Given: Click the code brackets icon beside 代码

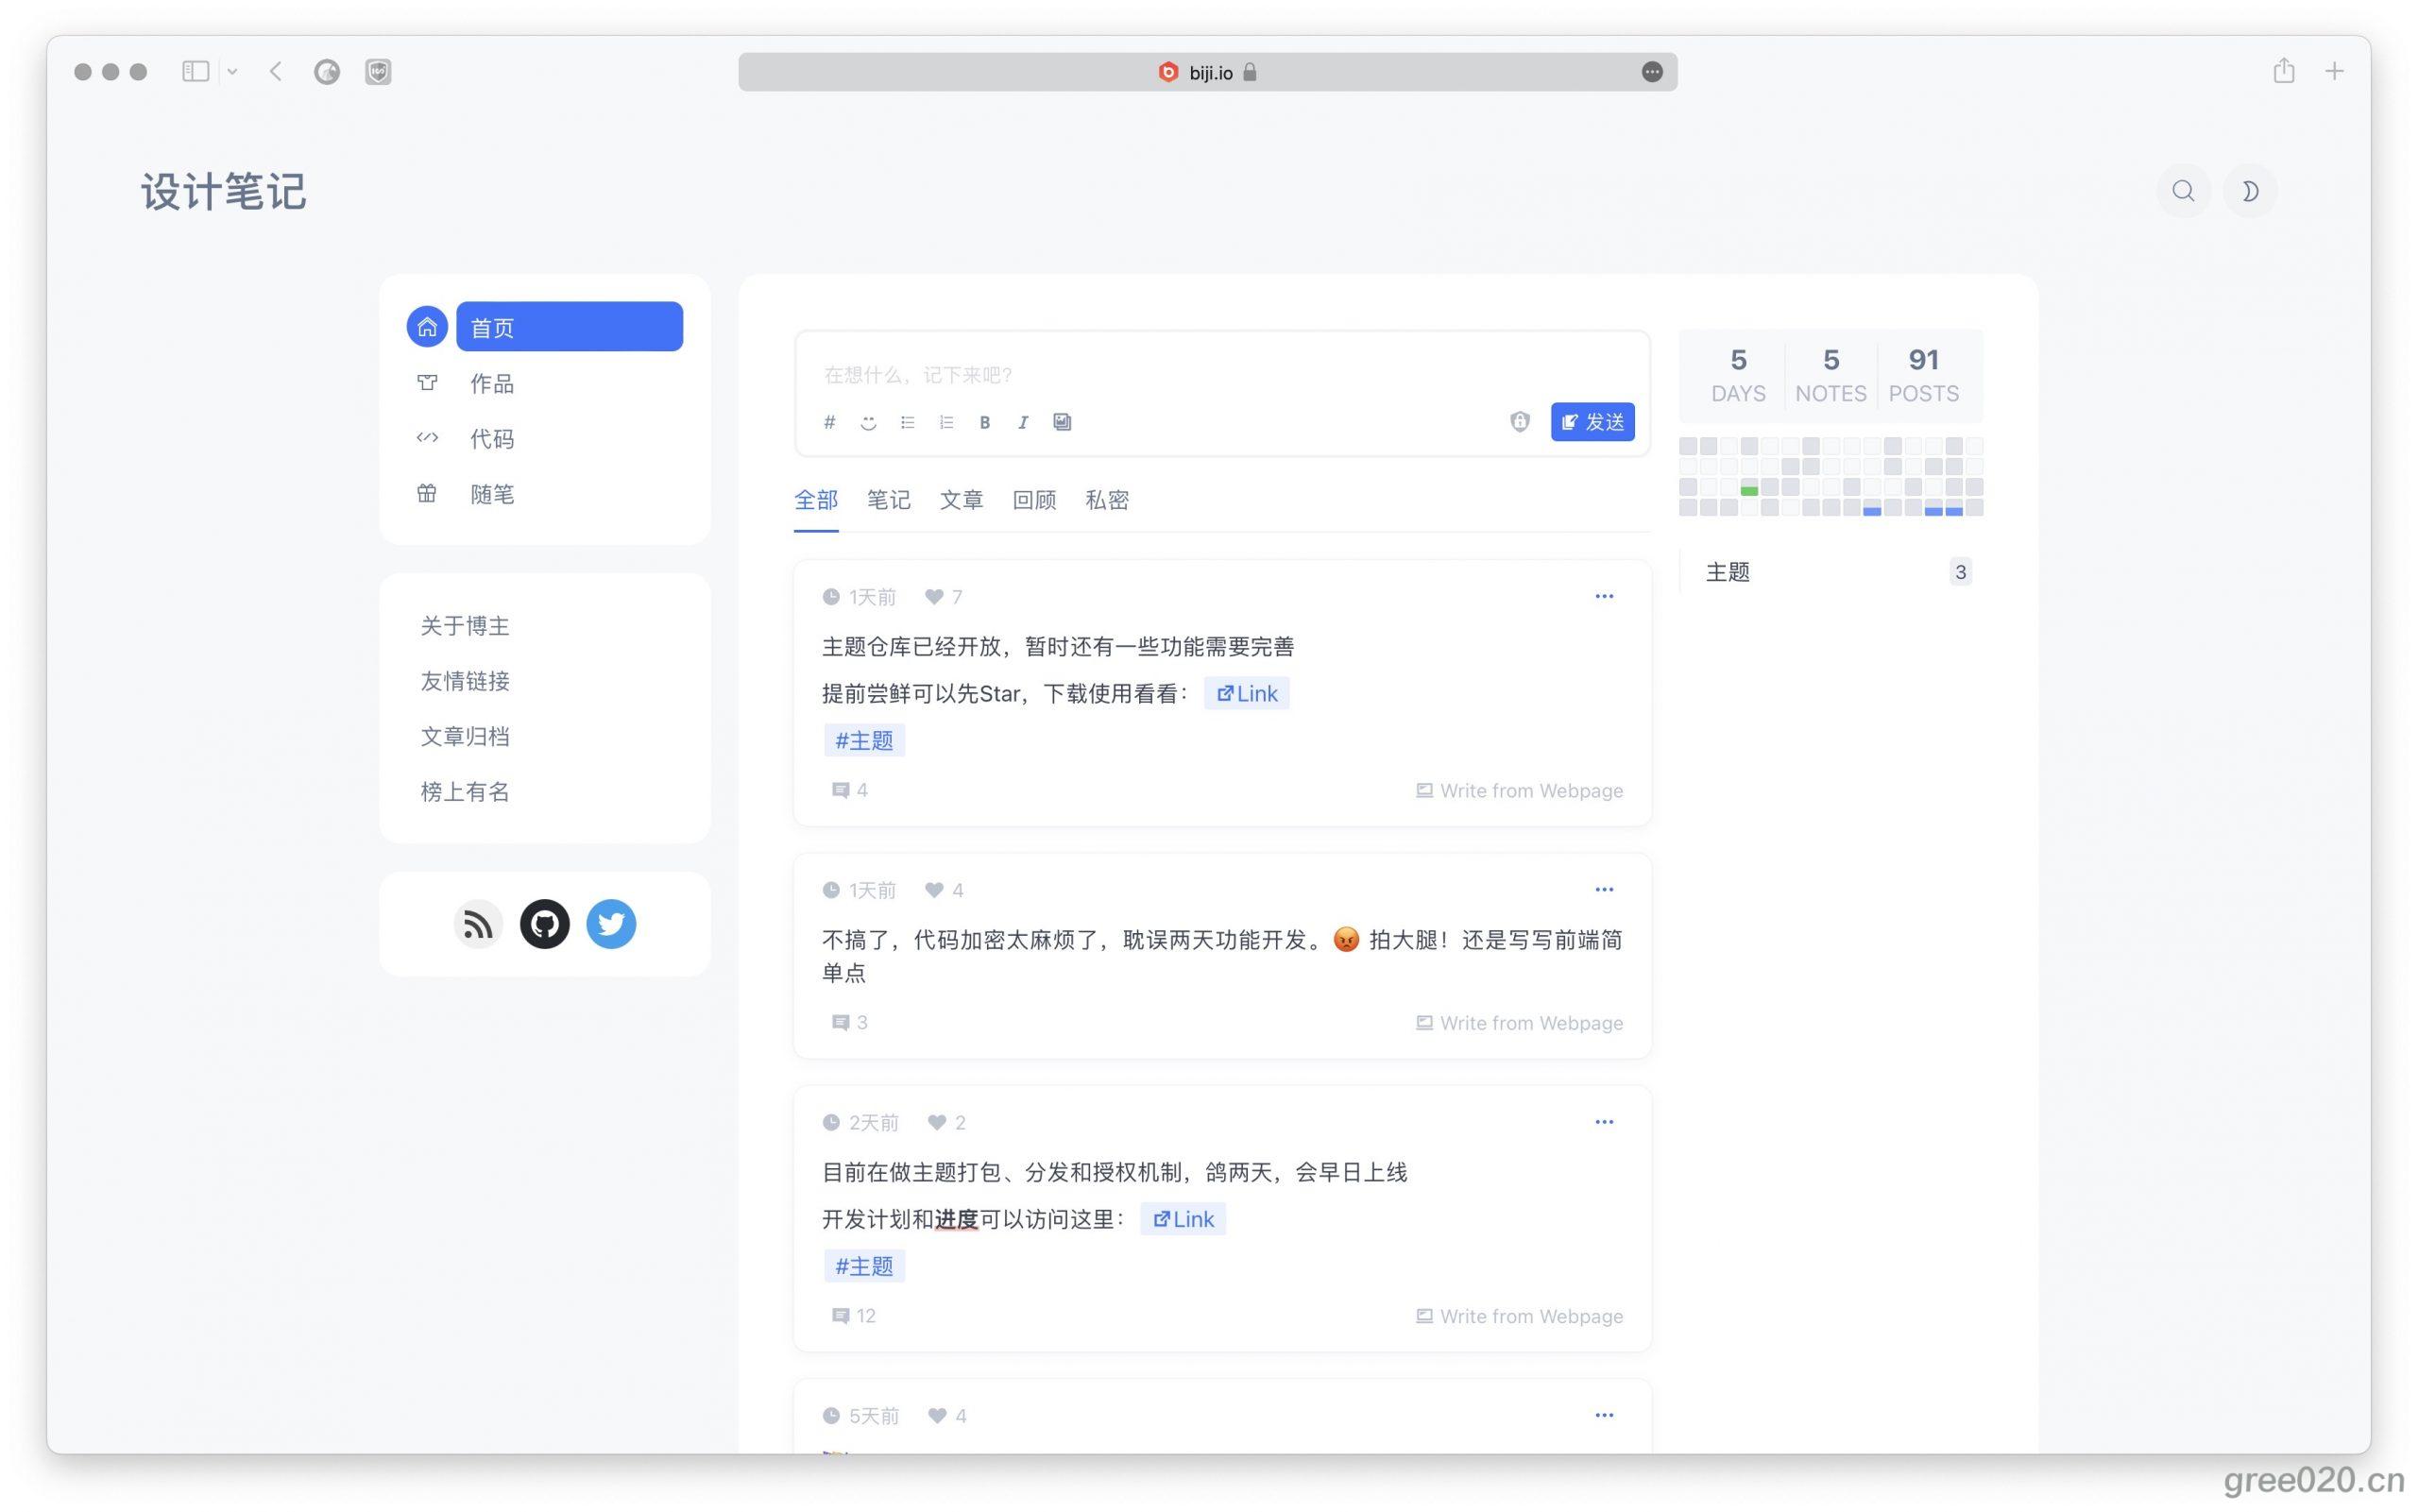Looking at the screenshot, I should pyautogui.click(x=427, y=438).
